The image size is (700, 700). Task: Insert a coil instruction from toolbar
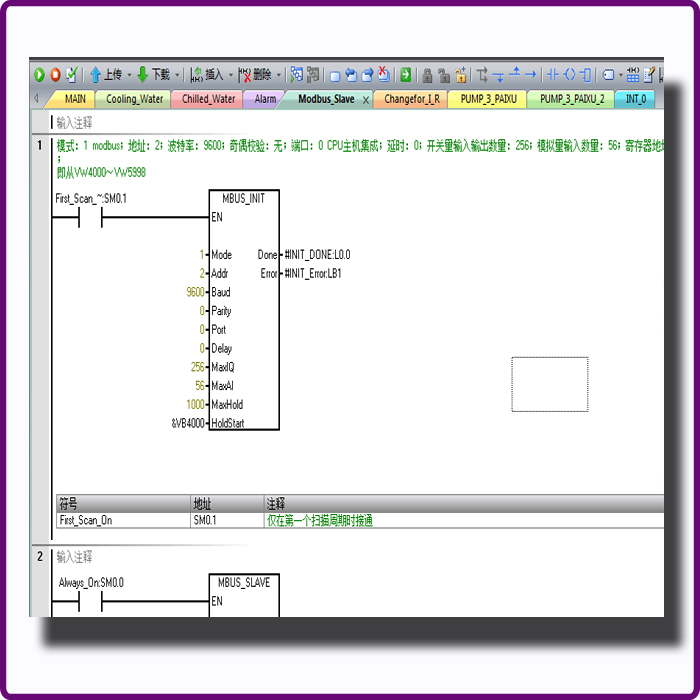(x=569, y=75)
